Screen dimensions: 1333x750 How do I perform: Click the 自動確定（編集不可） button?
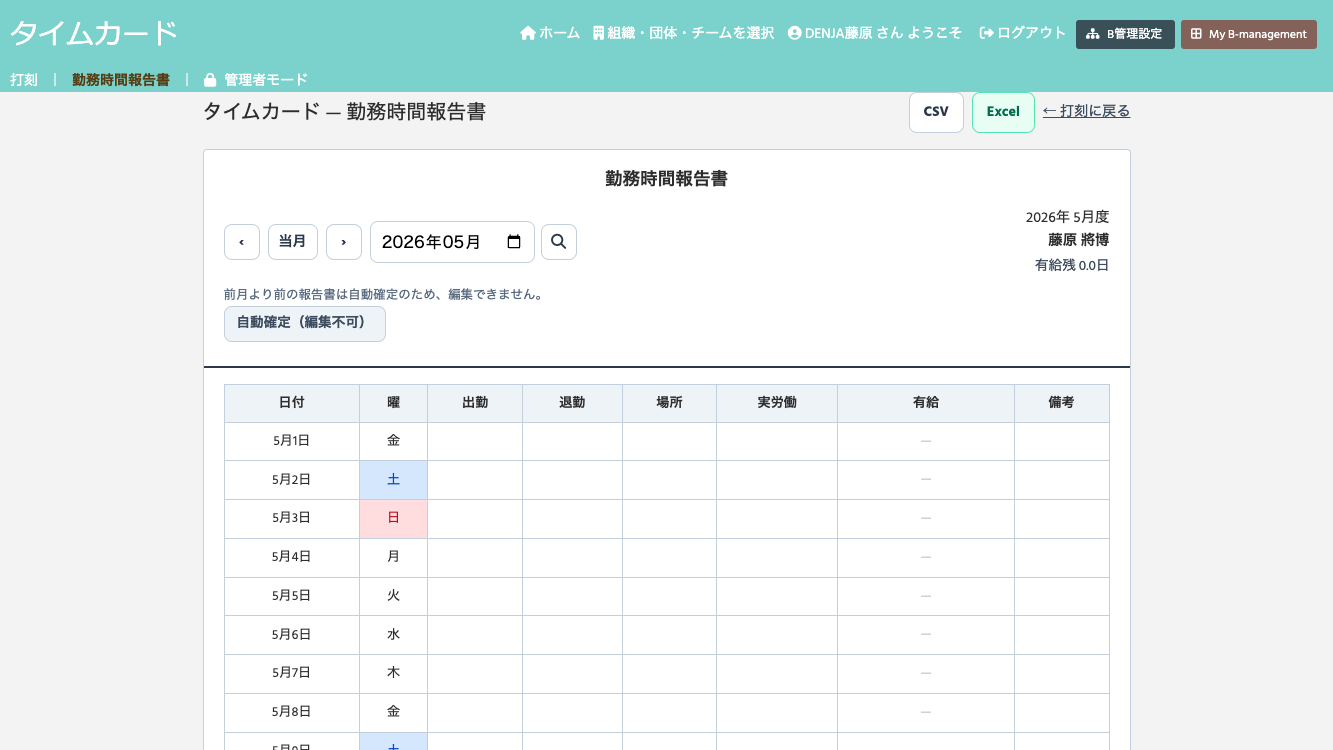coord(305,324)
